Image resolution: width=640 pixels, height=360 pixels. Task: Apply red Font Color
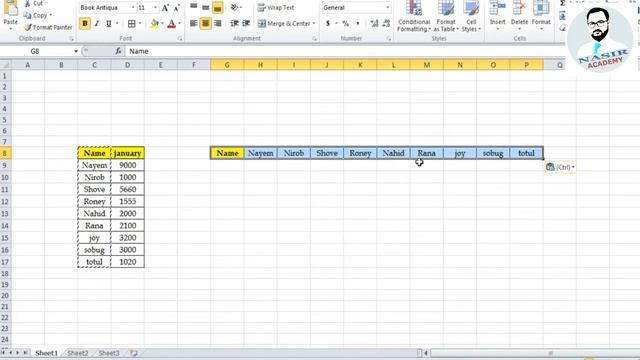point(171,24)
